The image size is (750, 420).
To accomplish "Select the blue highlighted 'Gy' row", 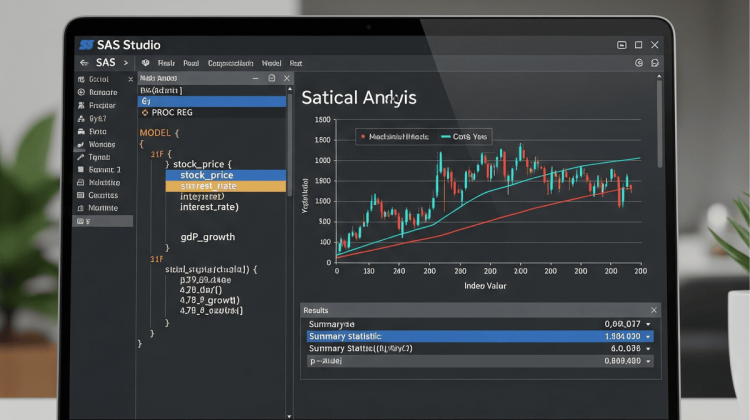I will click(212, 101).
